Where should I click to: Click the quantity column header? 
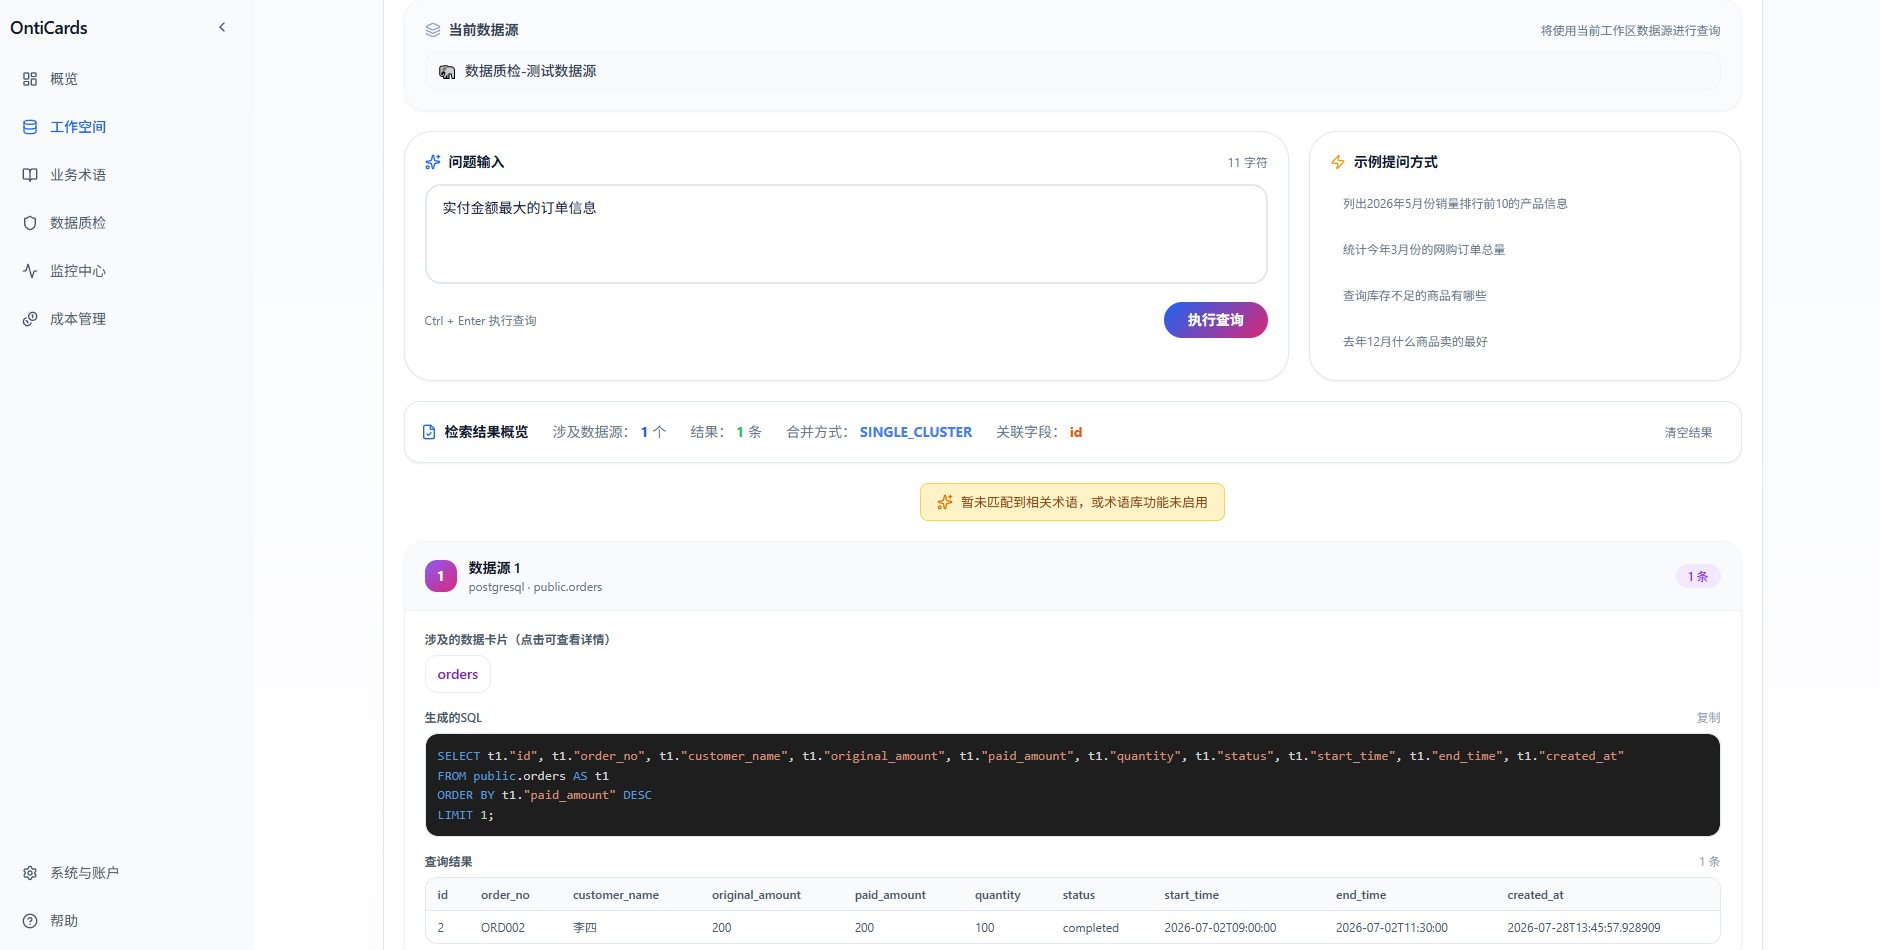997,895
